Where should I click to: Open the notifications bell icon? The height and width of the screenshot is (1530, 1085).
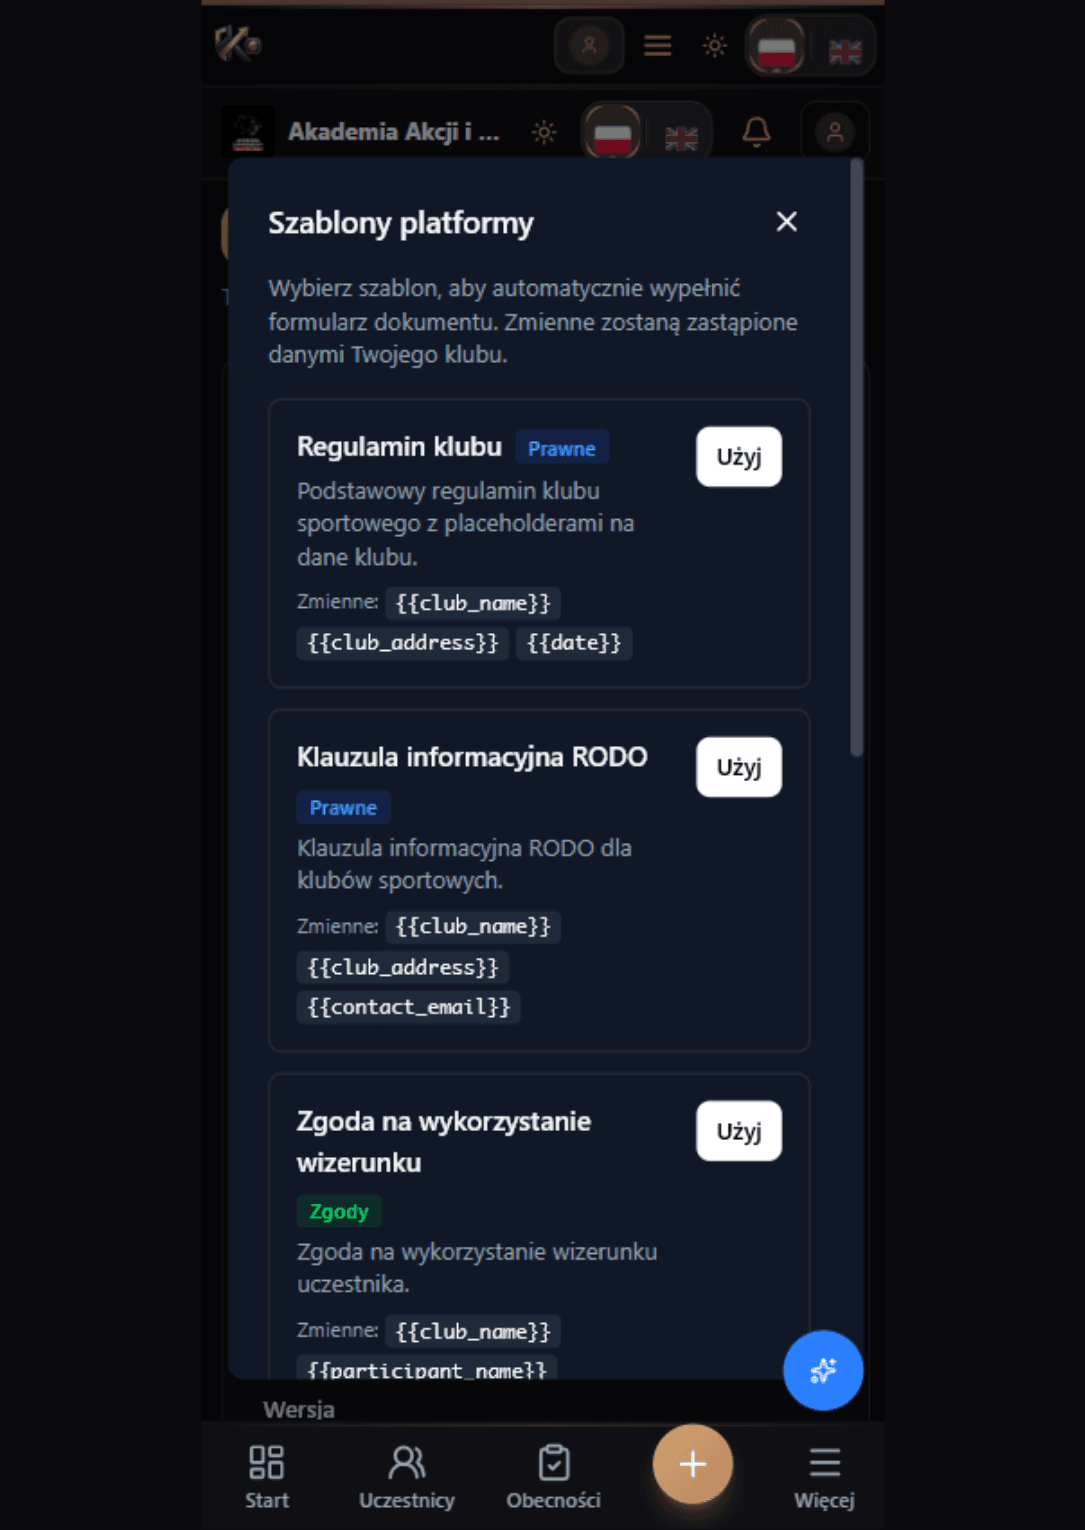coord(757,129)
